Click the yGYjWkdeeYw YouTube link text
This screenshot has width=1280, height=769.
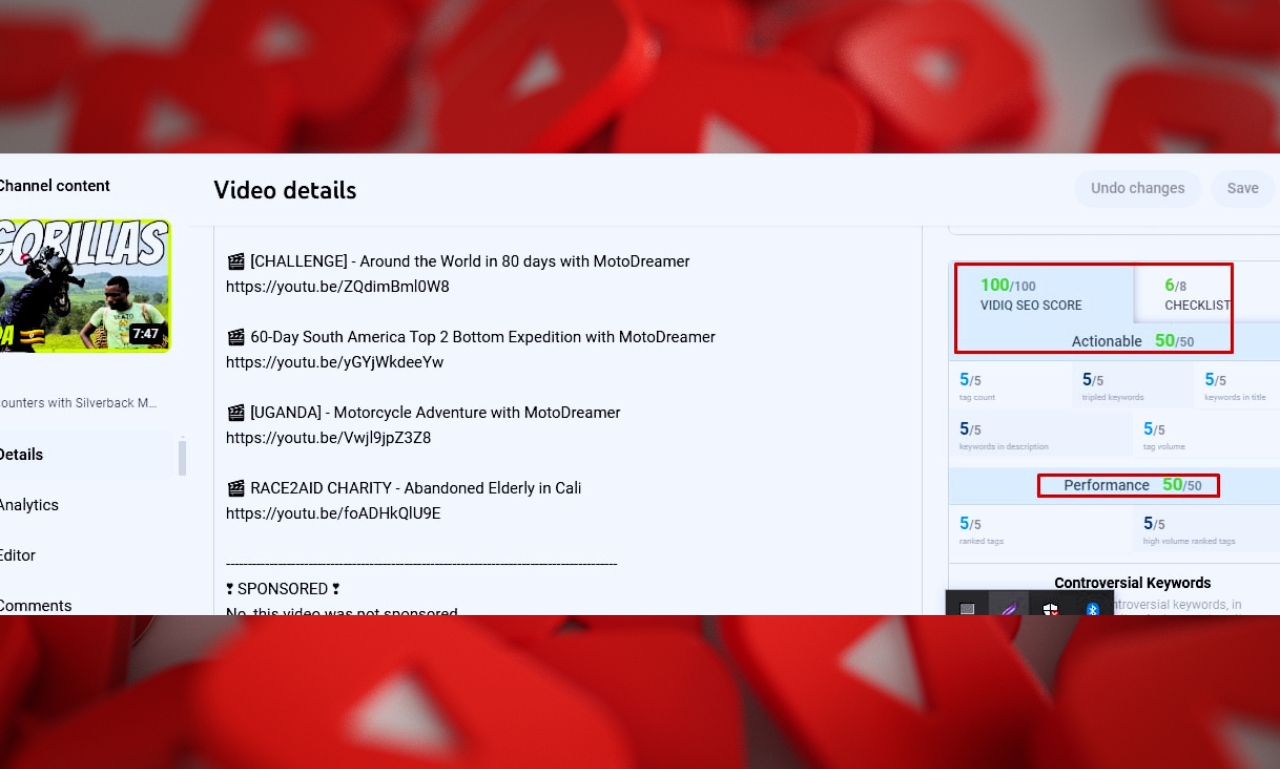click(x=335, y=362)
